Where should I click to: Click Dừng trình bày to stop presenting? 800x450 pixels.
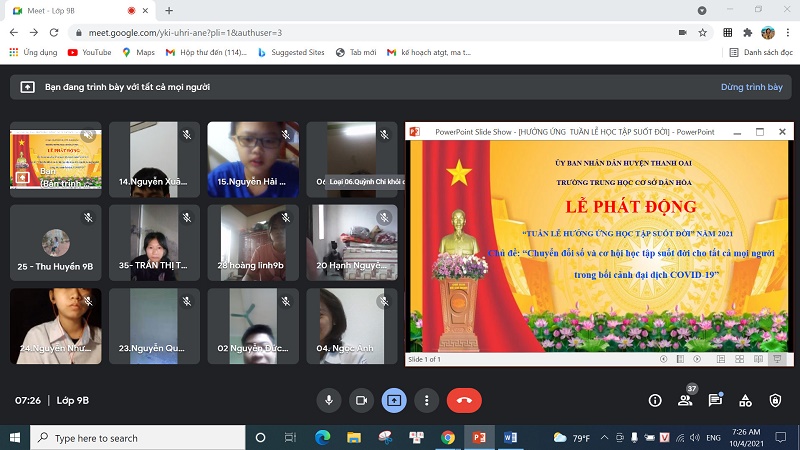click(x=751, y=87)
